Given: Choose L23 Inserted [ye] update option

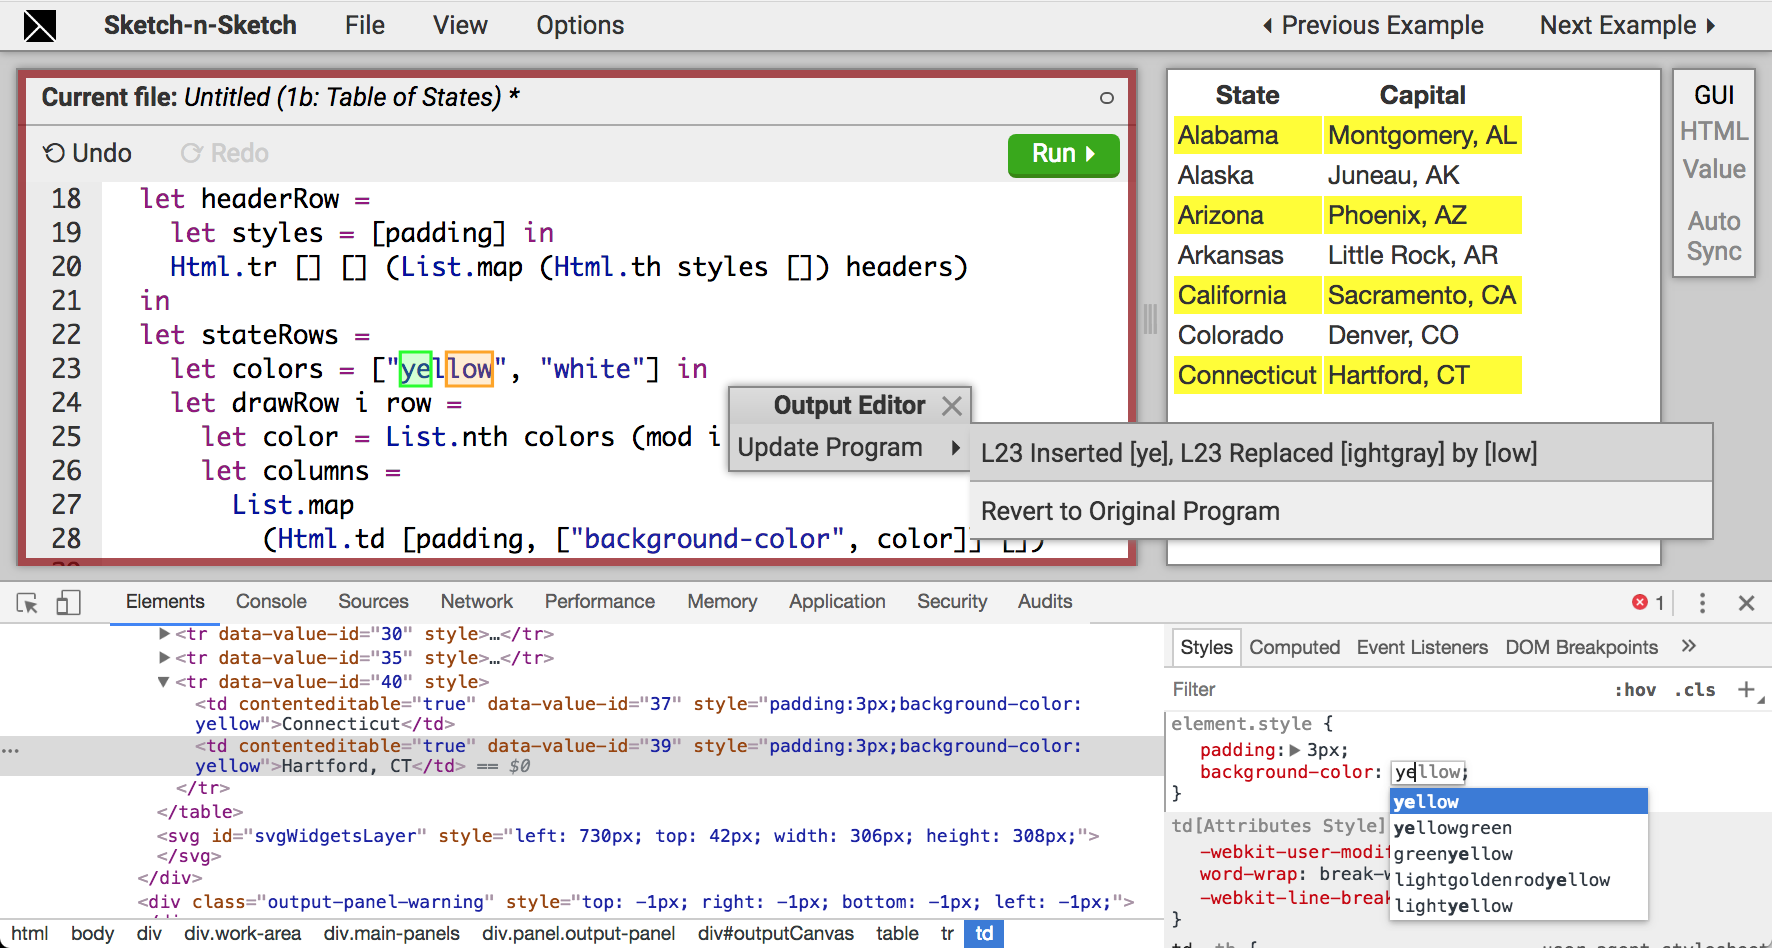Looking at the screenshot, I should (1341, 453).
